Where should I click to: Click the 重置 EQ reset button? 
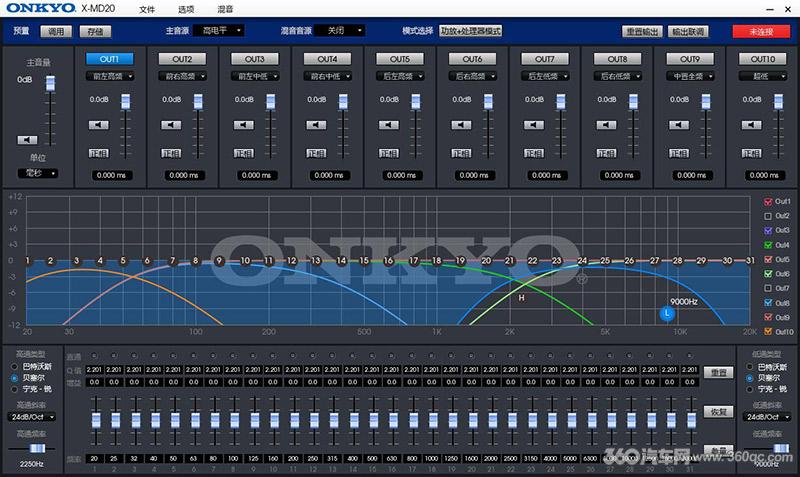718,373
